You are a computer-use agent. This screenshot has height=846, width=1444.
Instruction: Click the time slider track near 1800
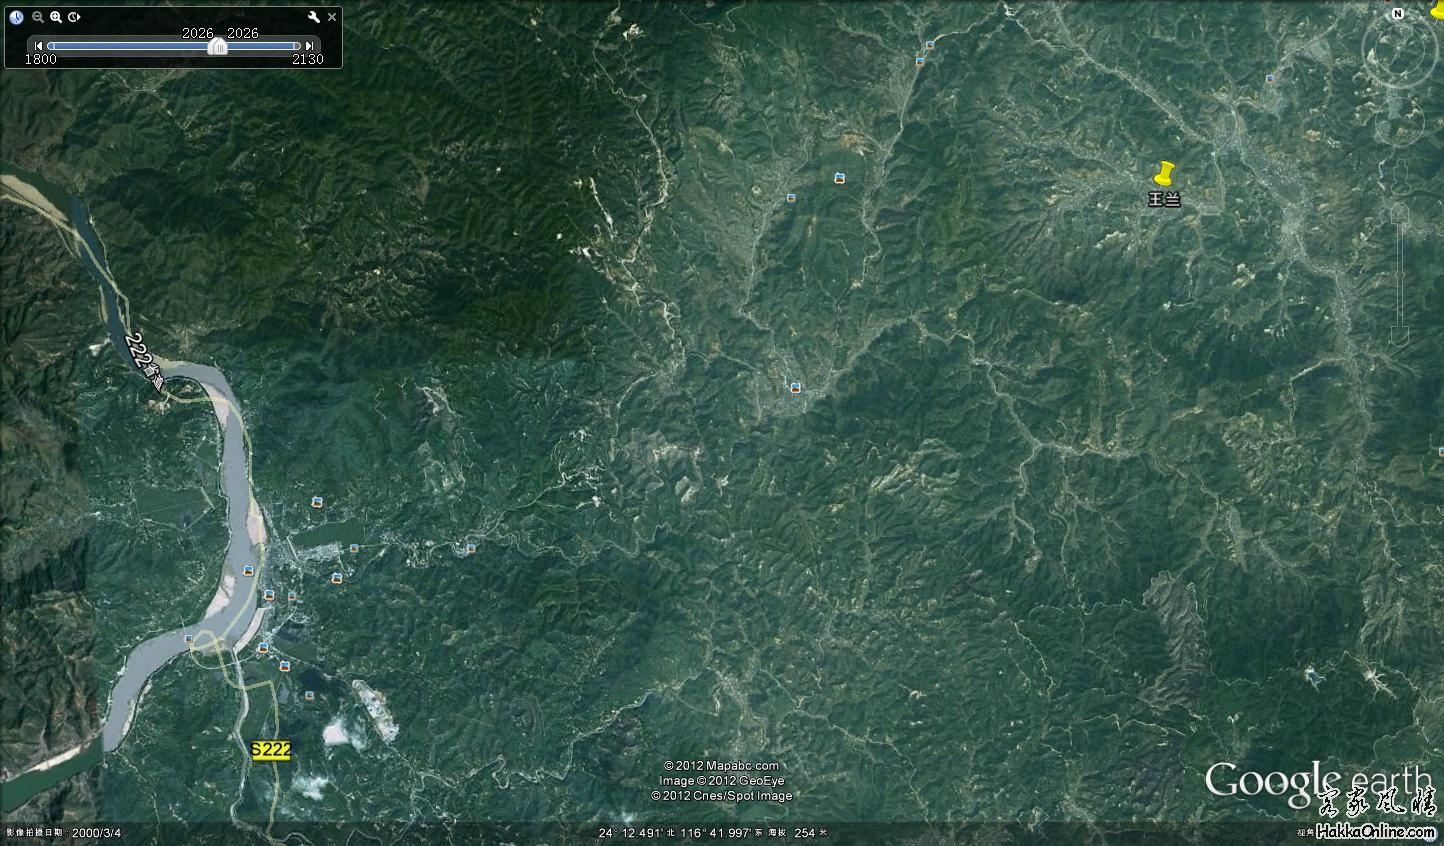coord(52,46)
